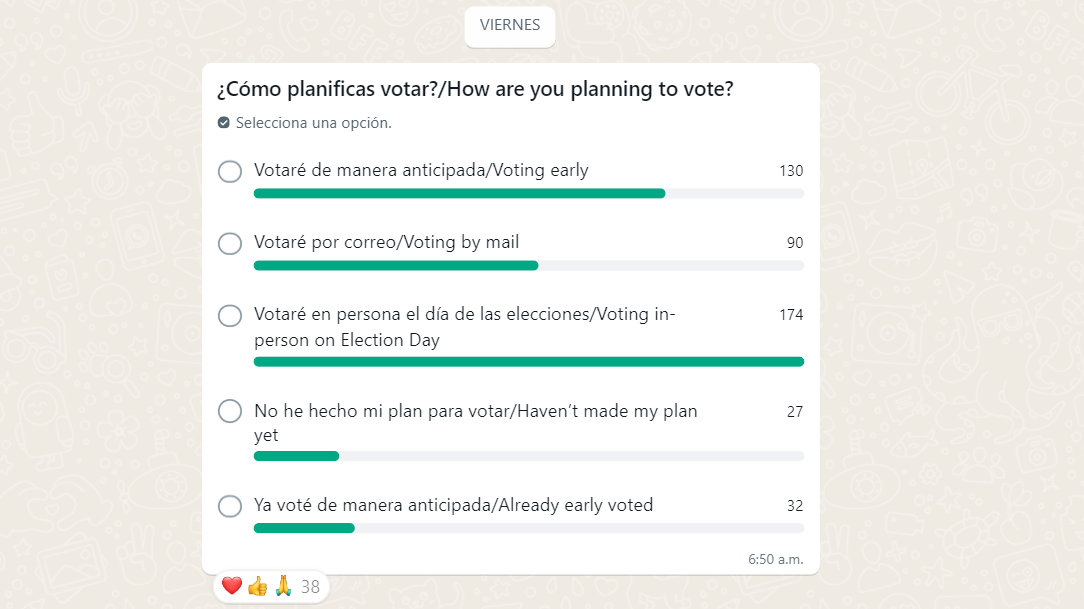Image resolution: width=1084 pixels, height=609 pixels.
Task: Click the thumbs up reaction emoji
Action: point(258,586)
